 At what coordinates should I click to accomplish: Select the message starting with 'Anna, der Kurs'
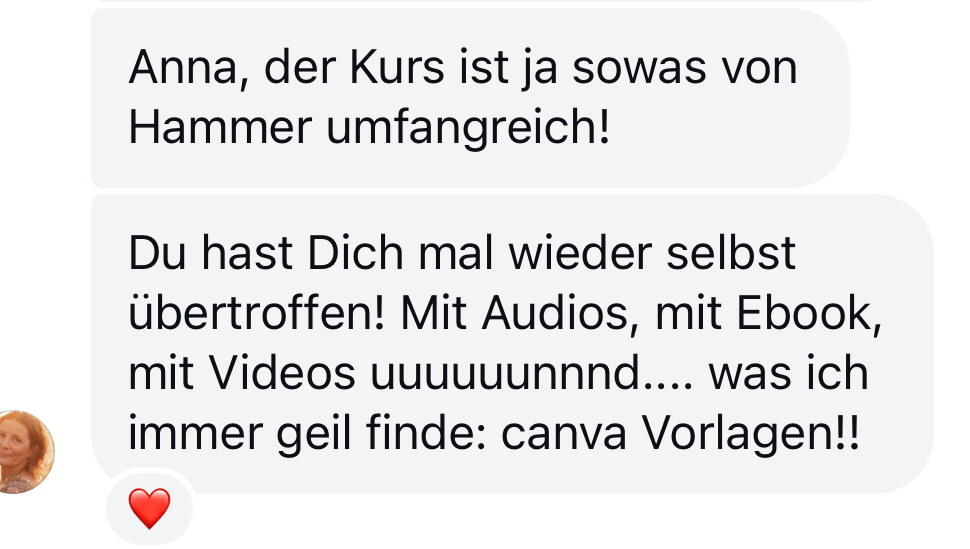coord(470,98)
